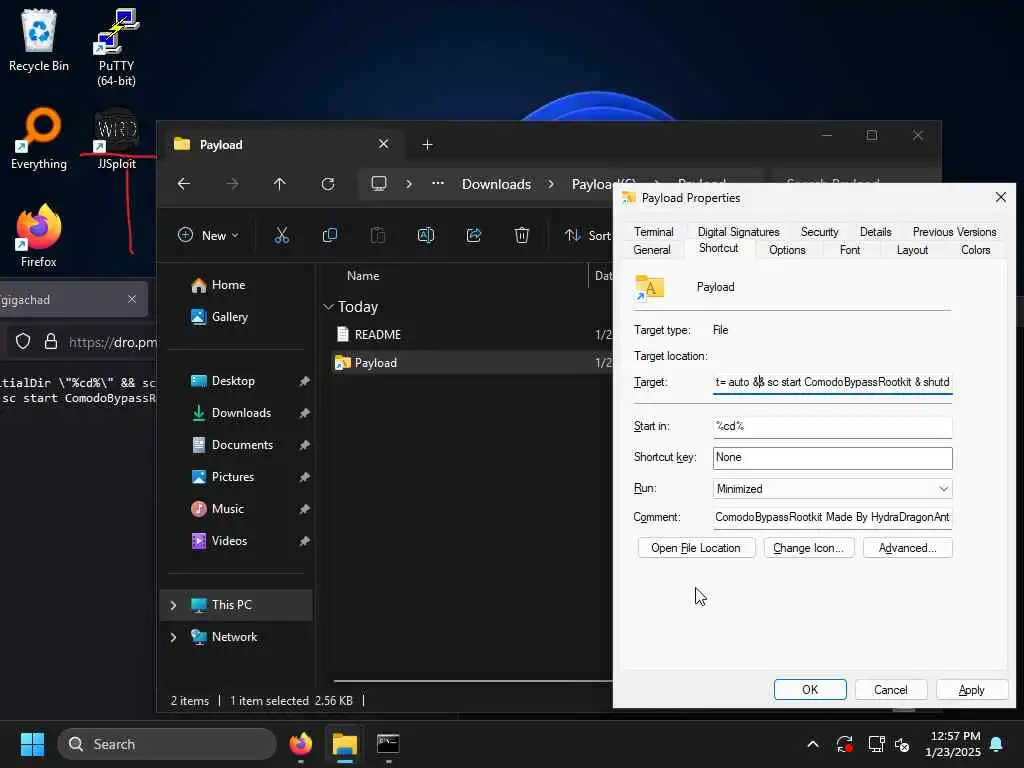
Task: Switch to the Digital Signatures tab
Action: [738, 232]
